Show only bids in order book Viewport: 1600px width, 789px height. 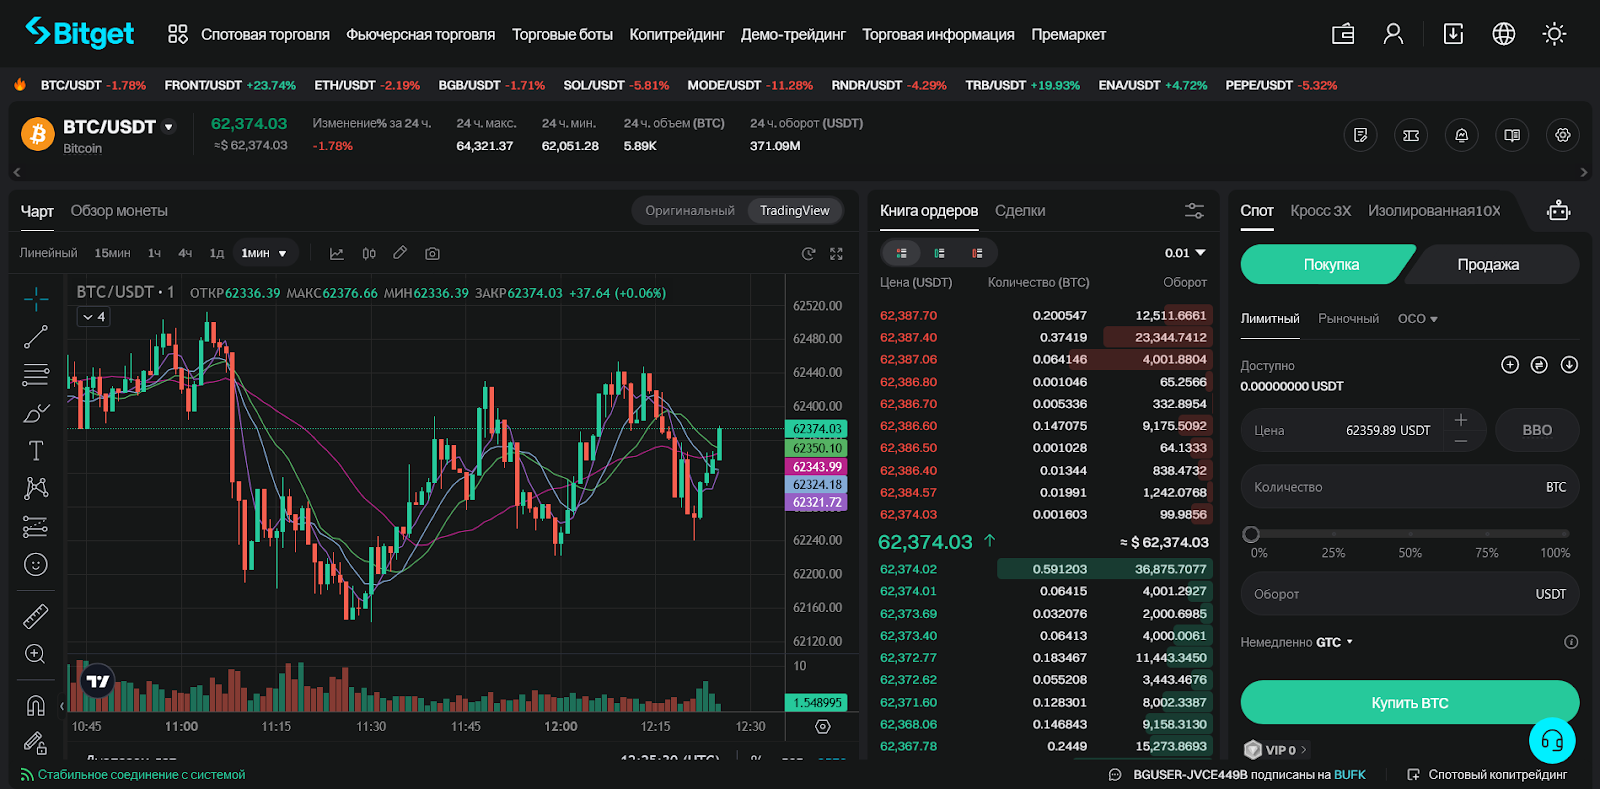939,253
